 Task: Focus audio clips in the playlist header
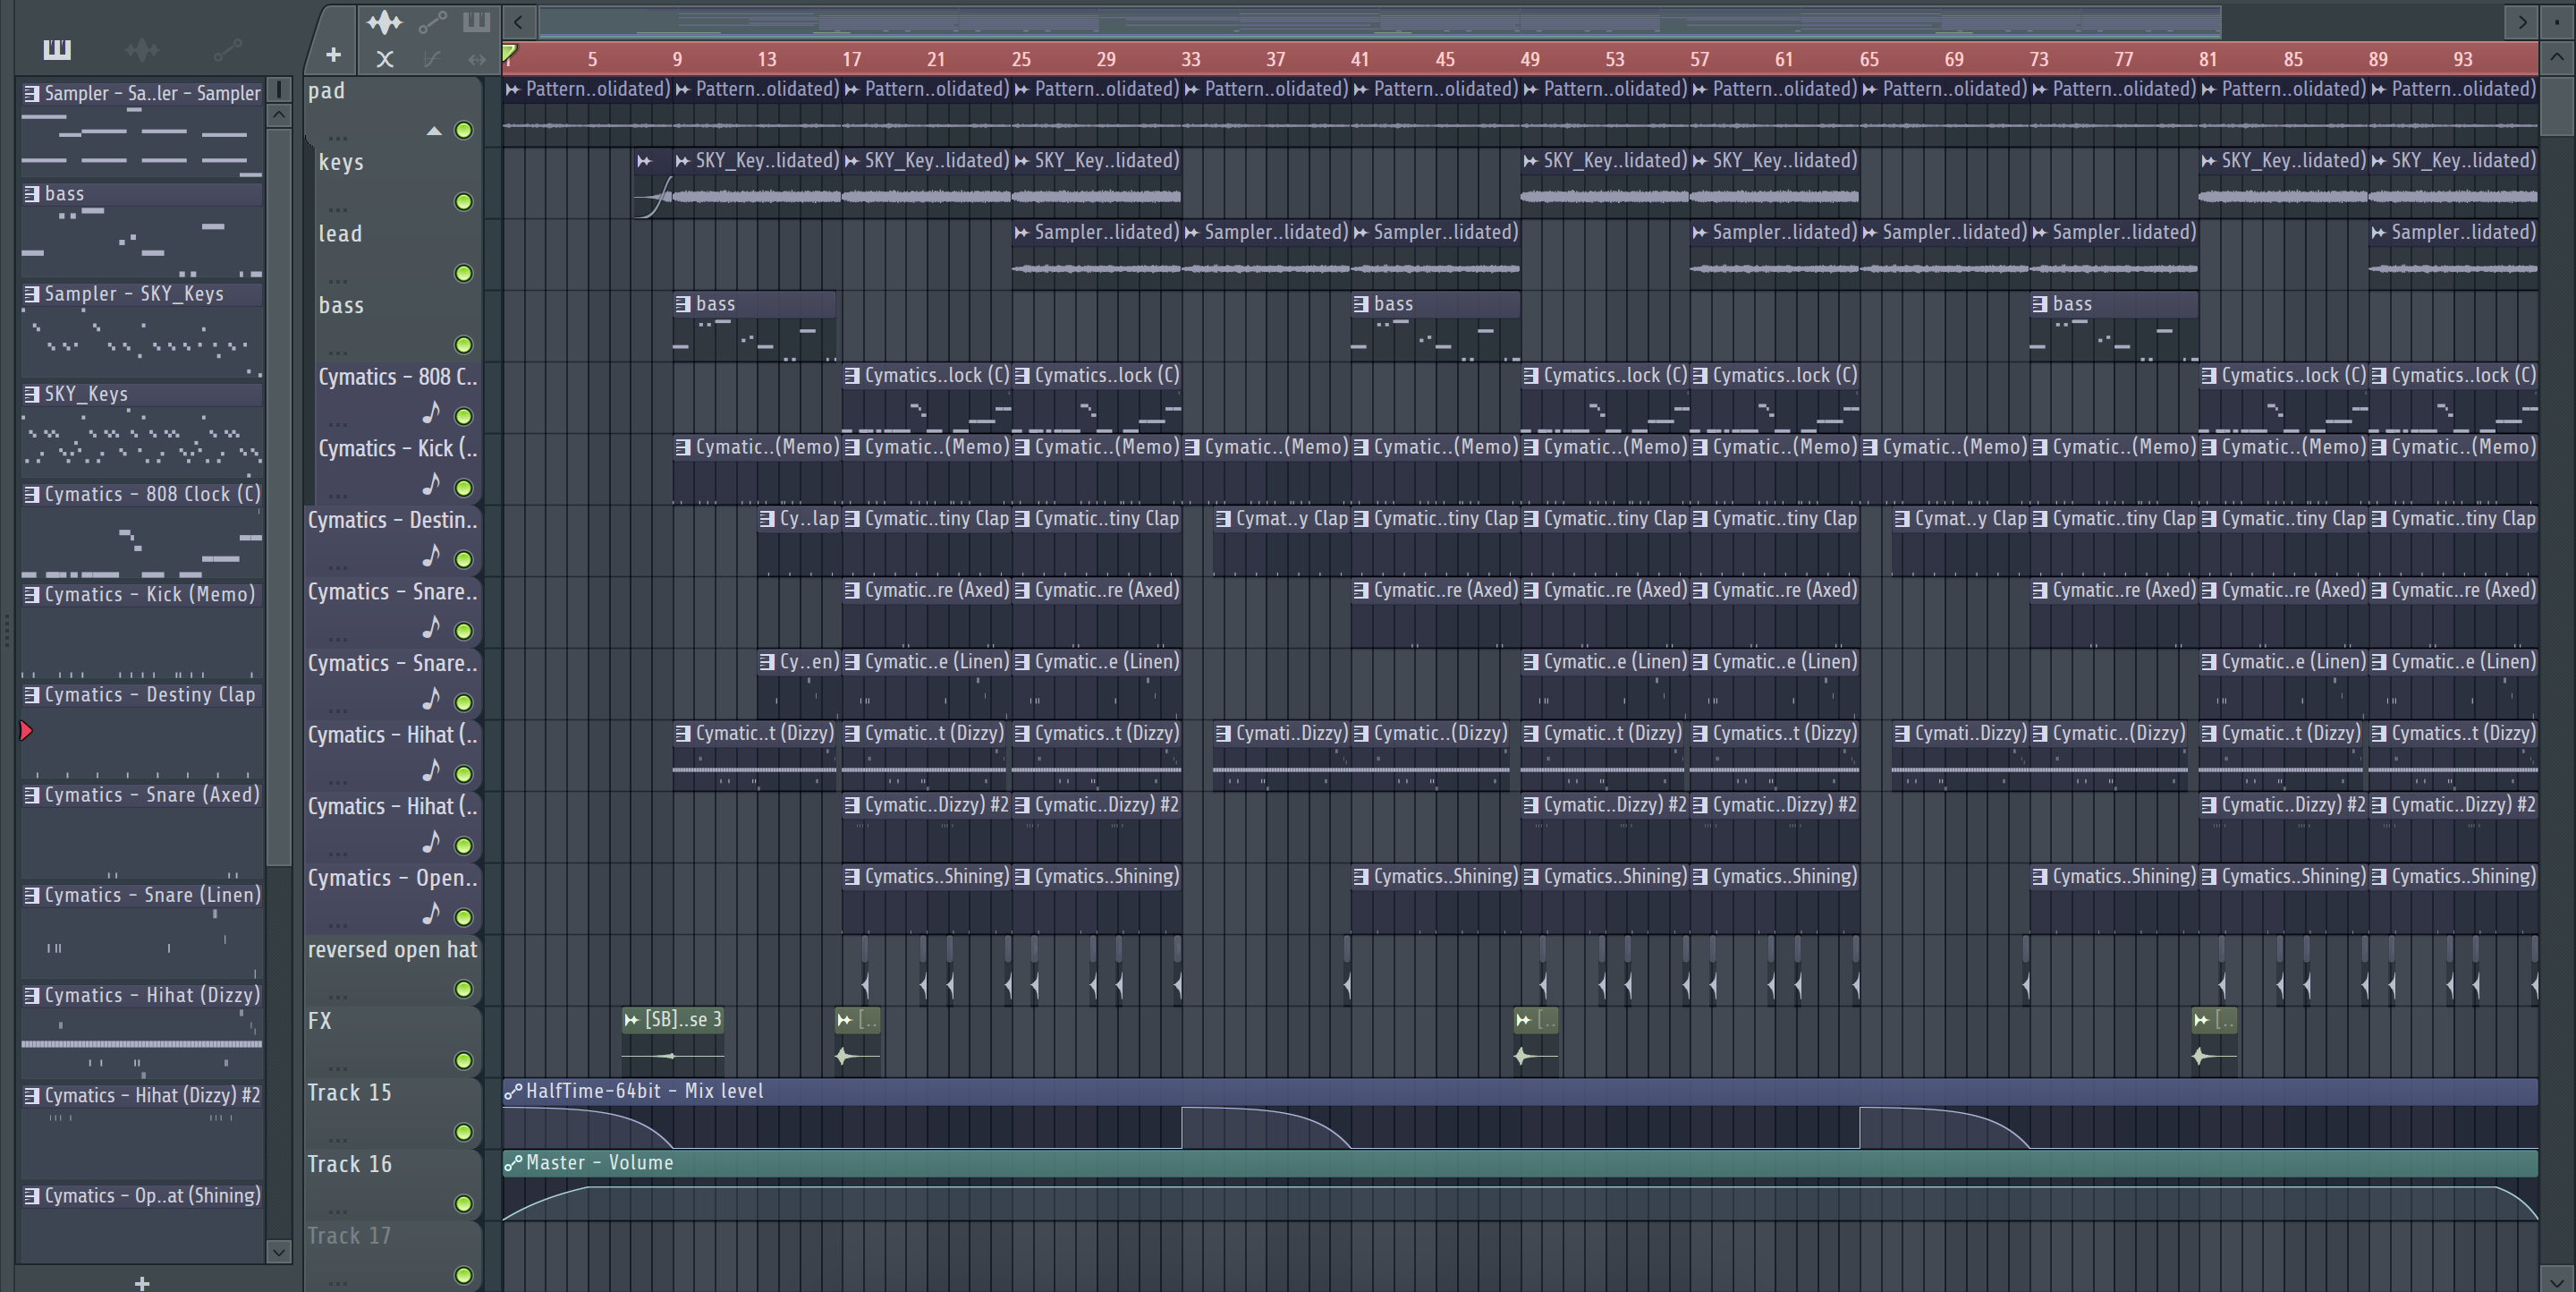pos(384,22)
